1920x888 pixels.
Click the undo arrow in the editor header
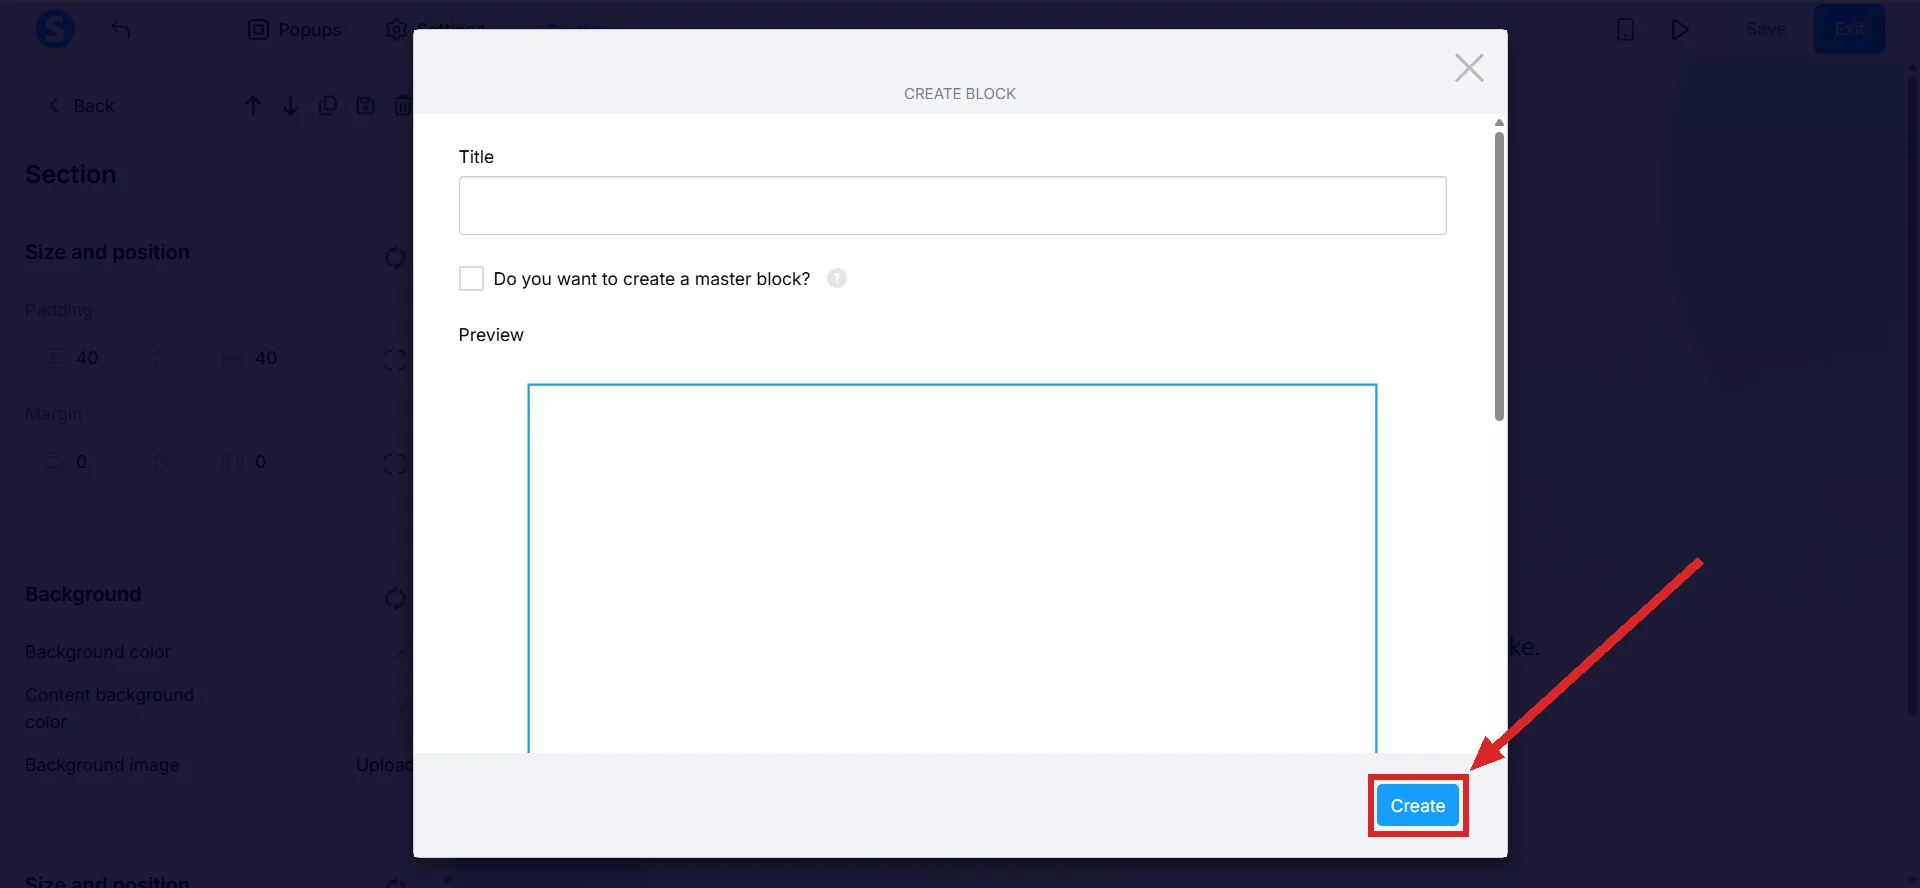(121, 29)
